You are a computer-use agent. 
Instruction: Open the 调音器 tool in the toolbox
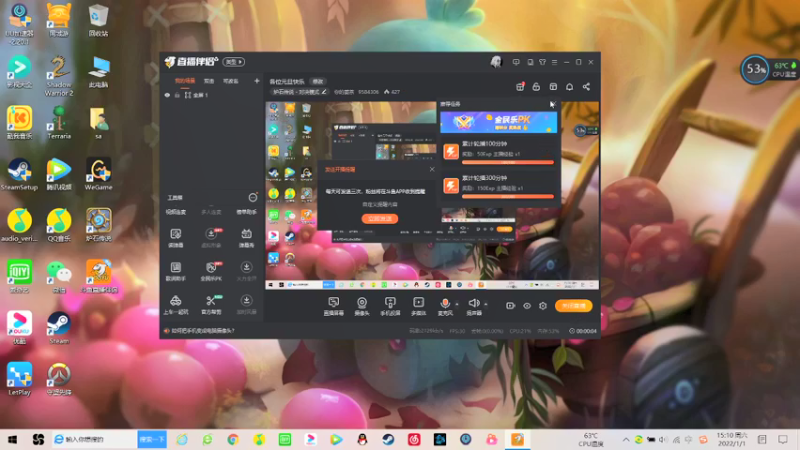coord(176,237)
